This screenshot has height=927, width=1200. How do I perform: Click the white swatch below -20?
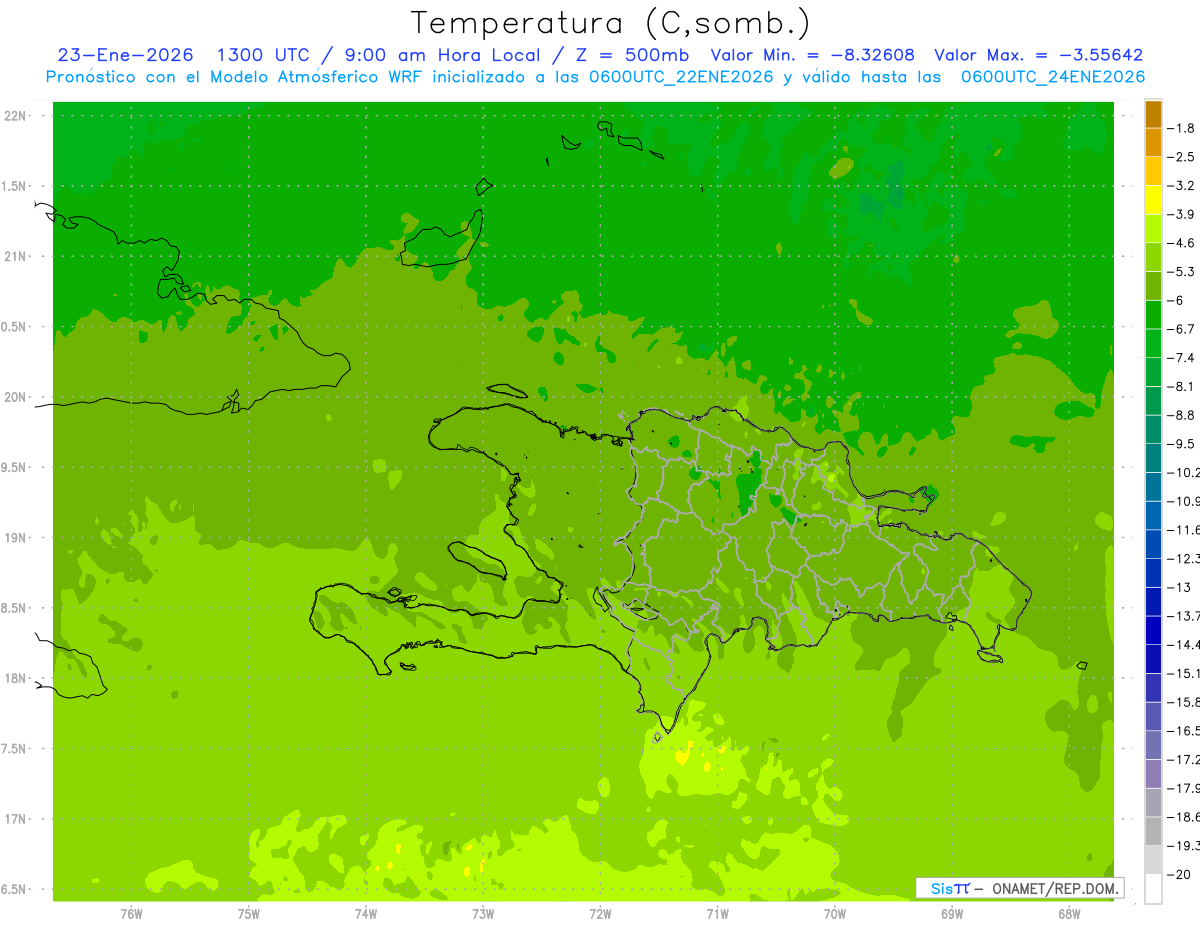(1153, 889)
